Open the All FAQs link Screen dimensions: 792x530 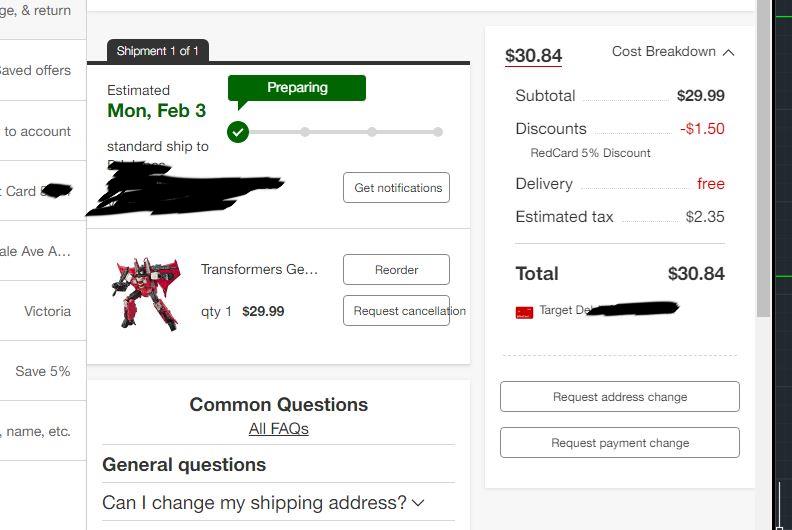(278, 429)
